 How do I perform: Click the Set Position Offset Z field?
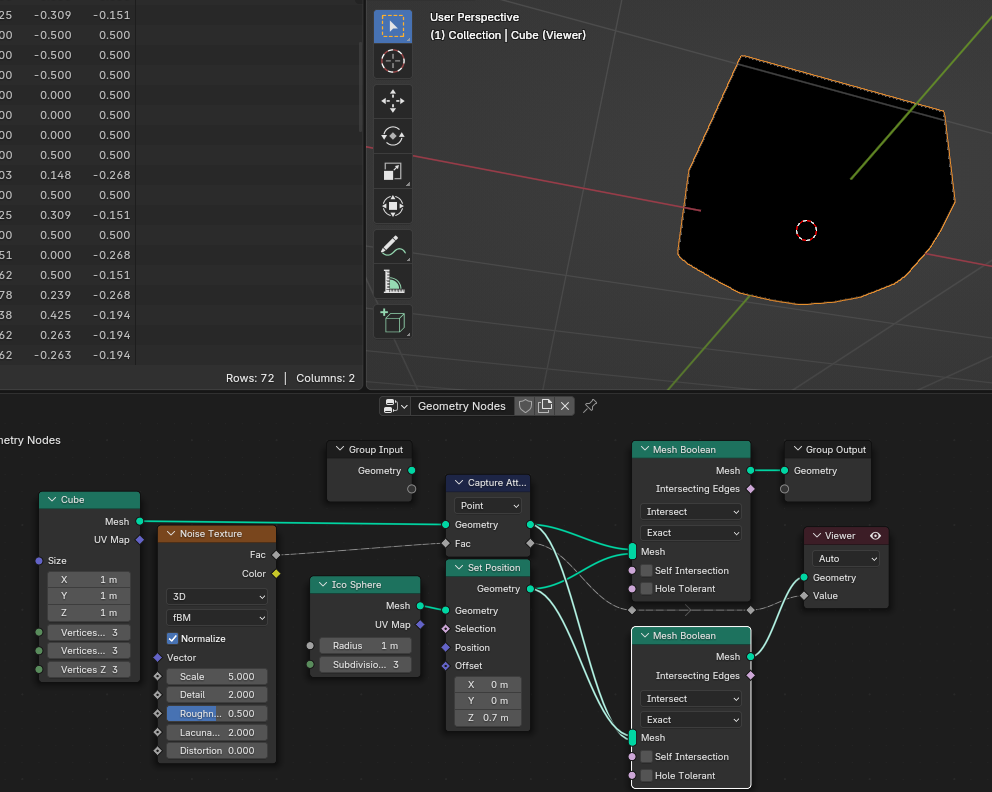coord(488,718)
